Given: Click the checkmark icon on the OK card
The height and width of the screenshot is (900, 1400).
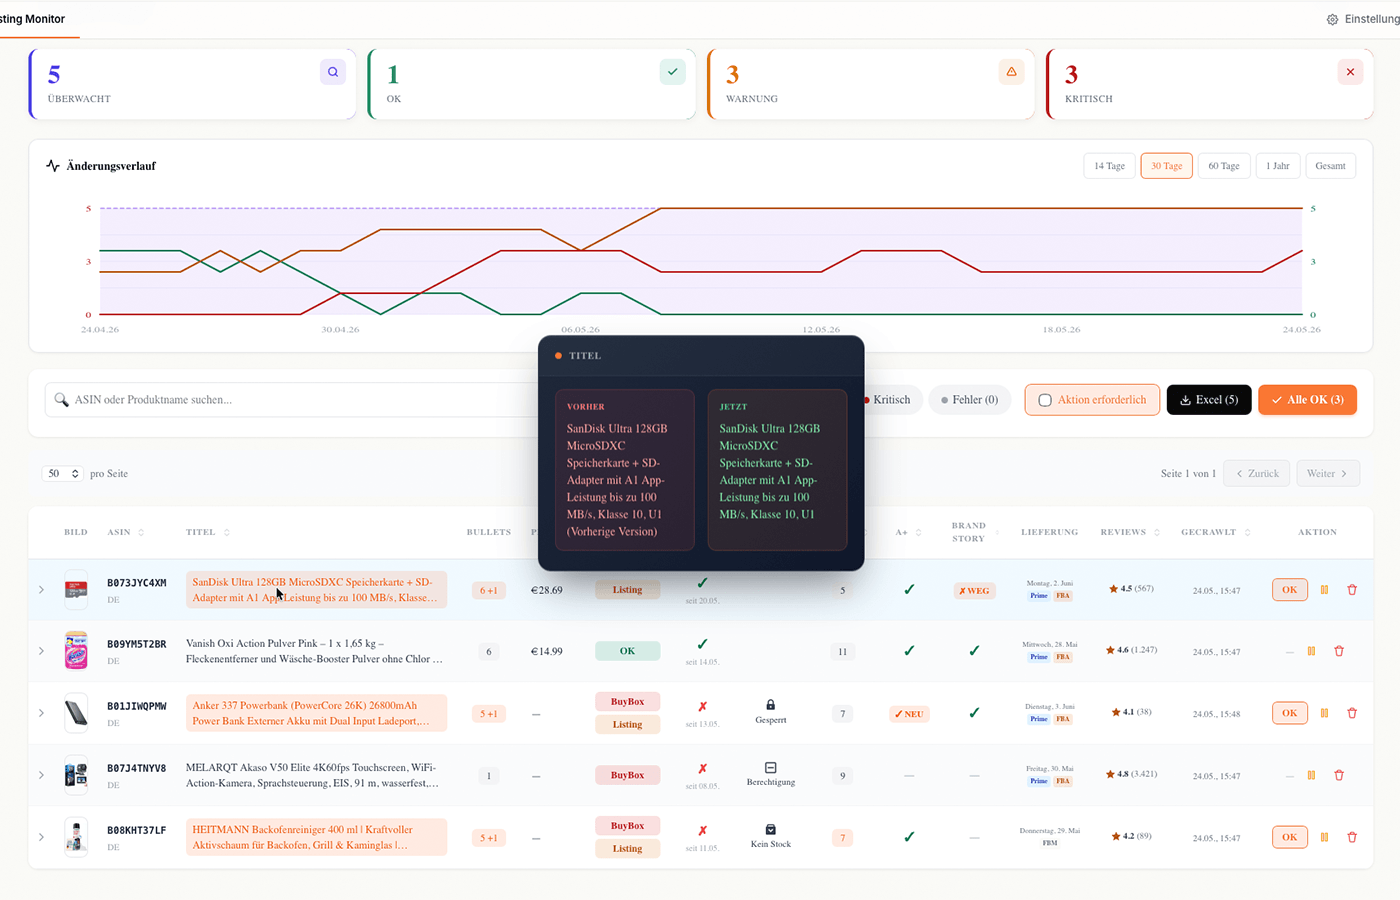Looking at the screenshot, I should coord(673,72).
